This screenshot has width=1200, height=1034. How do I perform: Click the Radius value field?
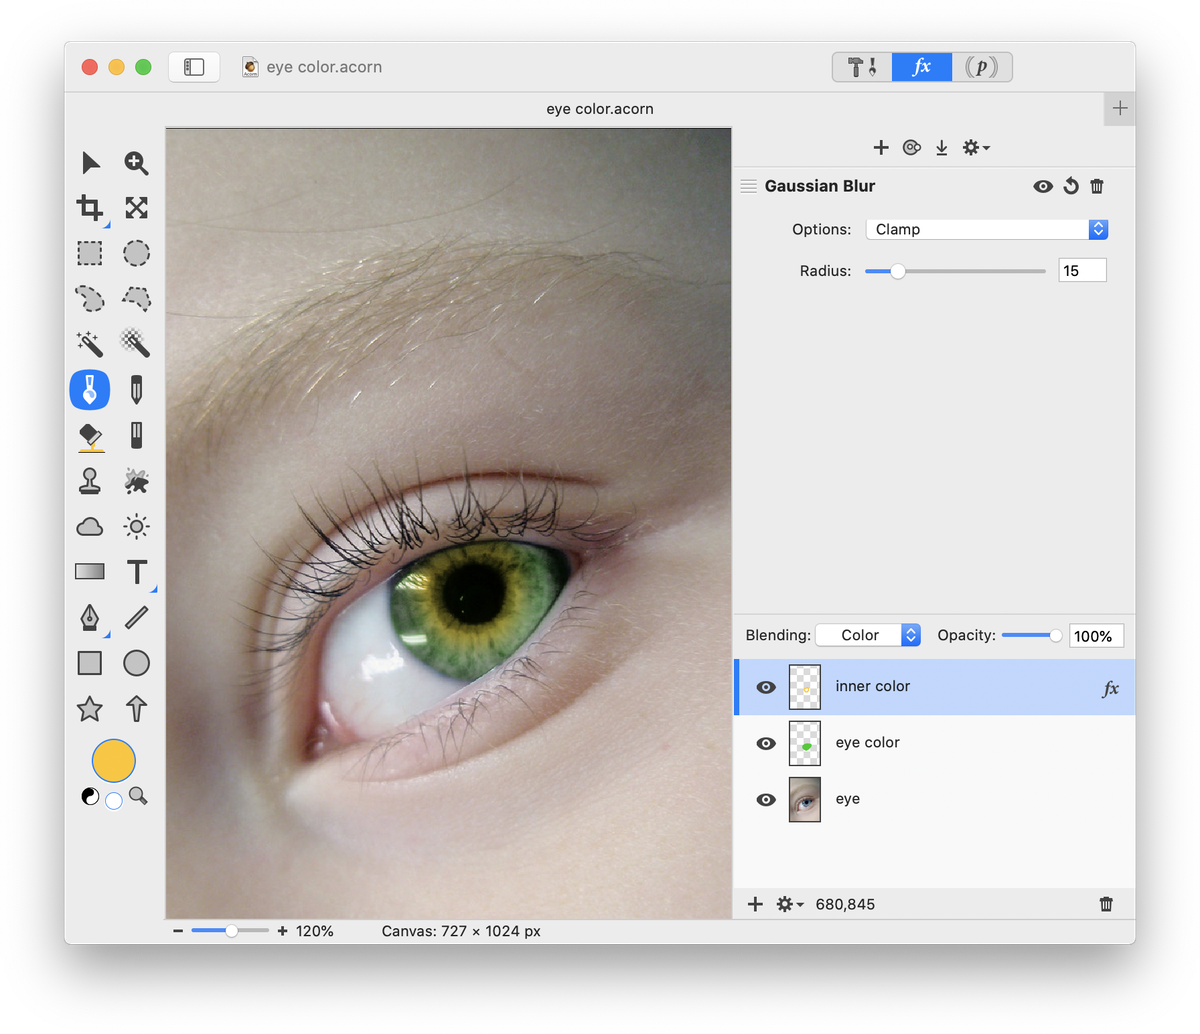click(1082, 271)
